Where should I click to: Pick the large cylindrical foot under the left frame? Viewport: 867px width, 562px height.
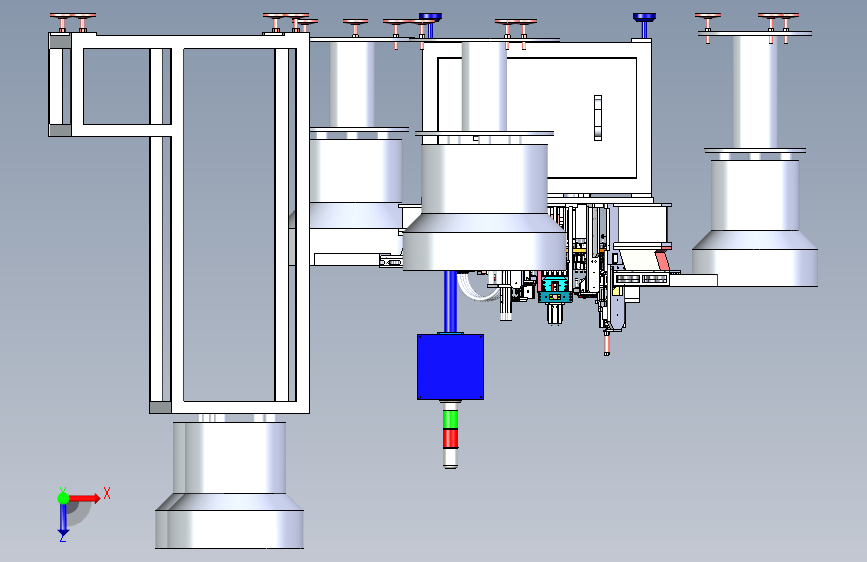click(229, 485)
